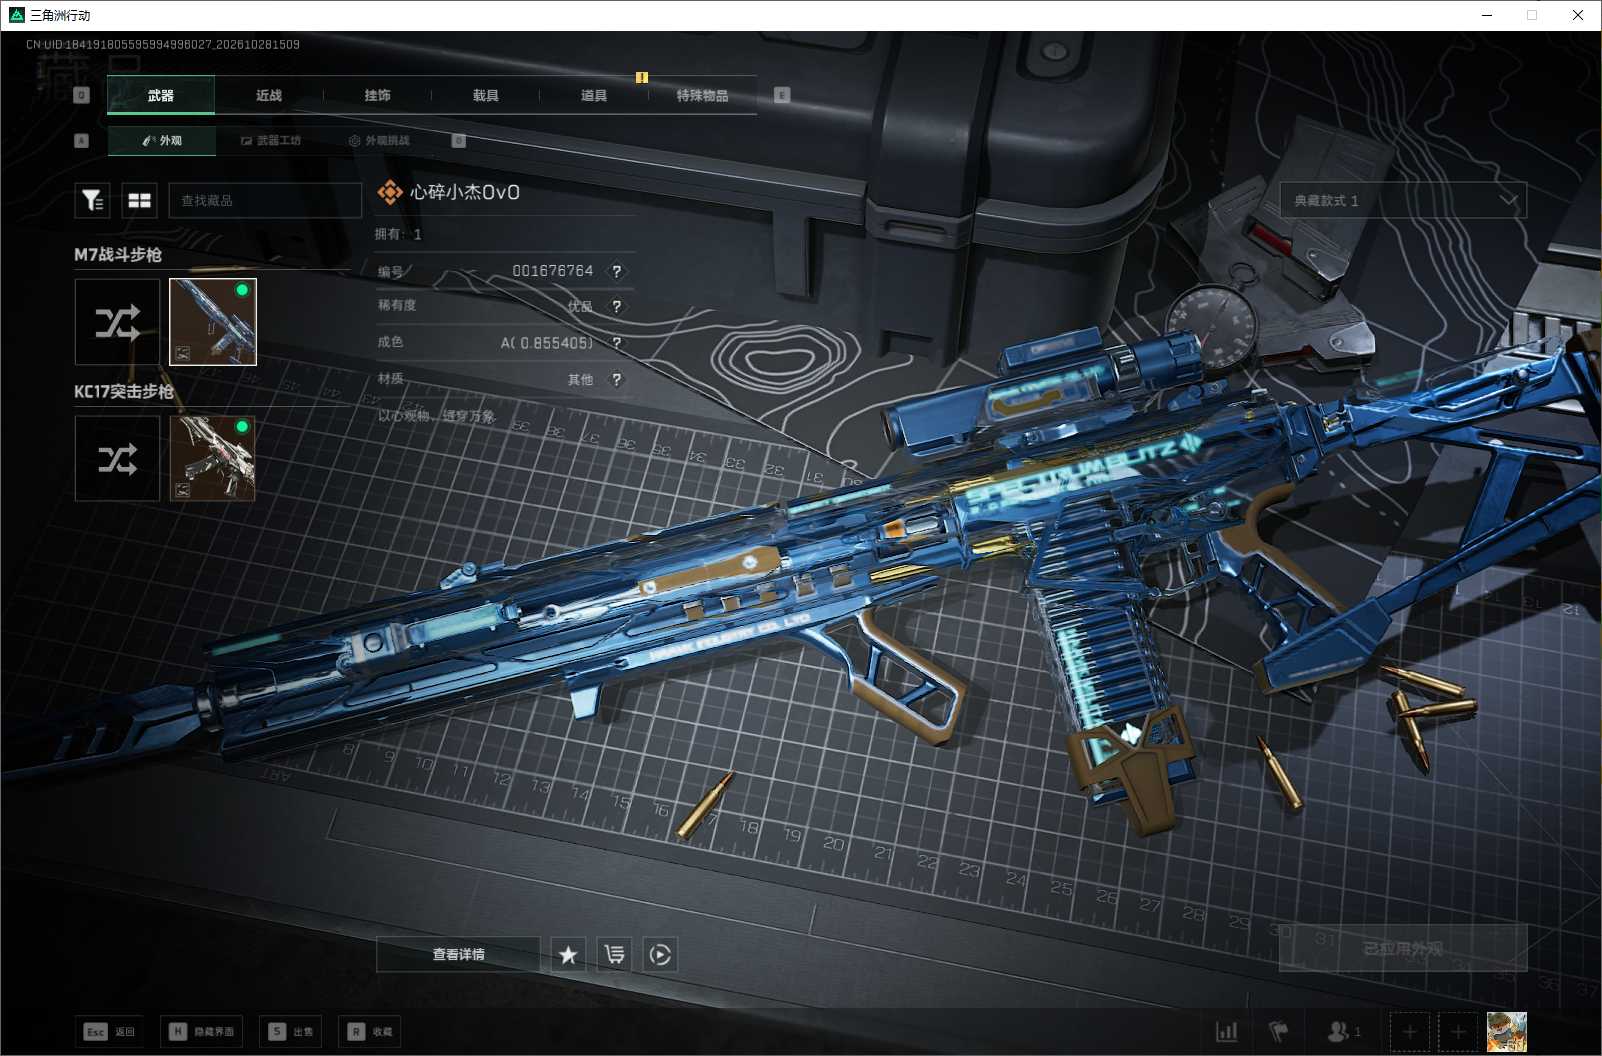Show help for 材质 material
Image resolution: width=1602 pixels, height=1056 pixels.
pos(617,380)
